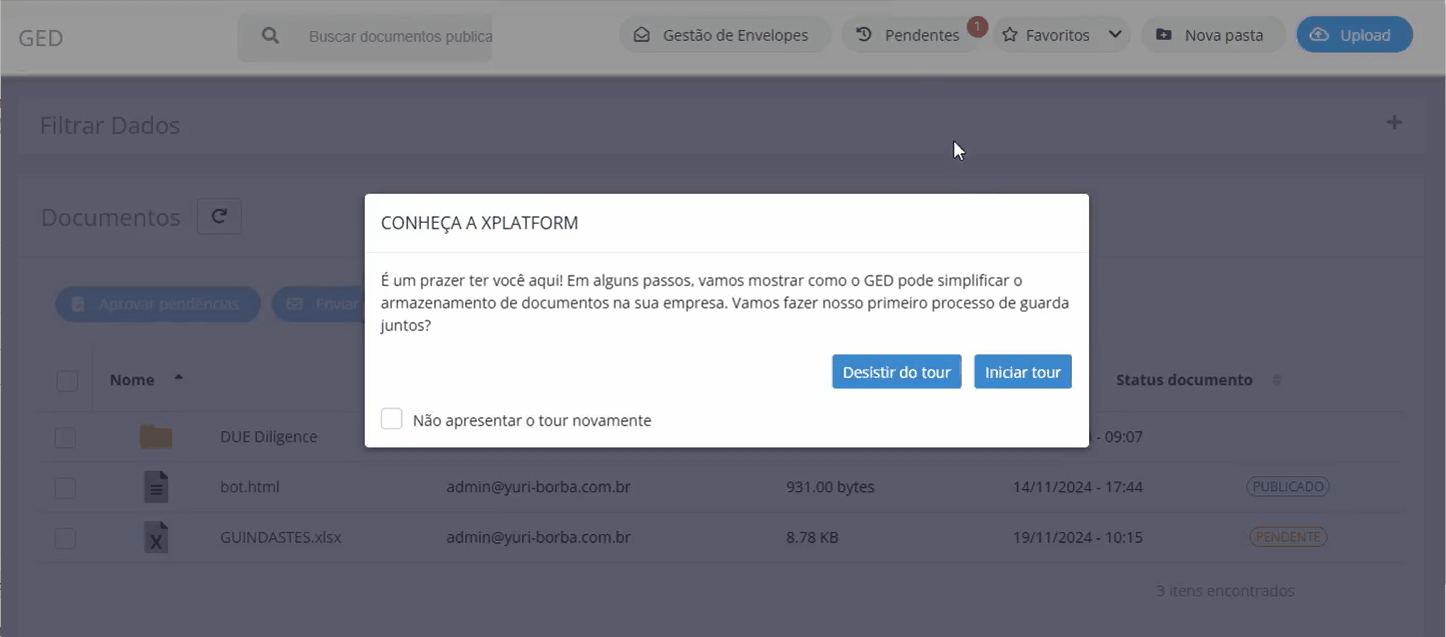
Task: Click the GUINDASTES.xlsx owner email cell
Action: pyautogui.click(x=538, y=537)
